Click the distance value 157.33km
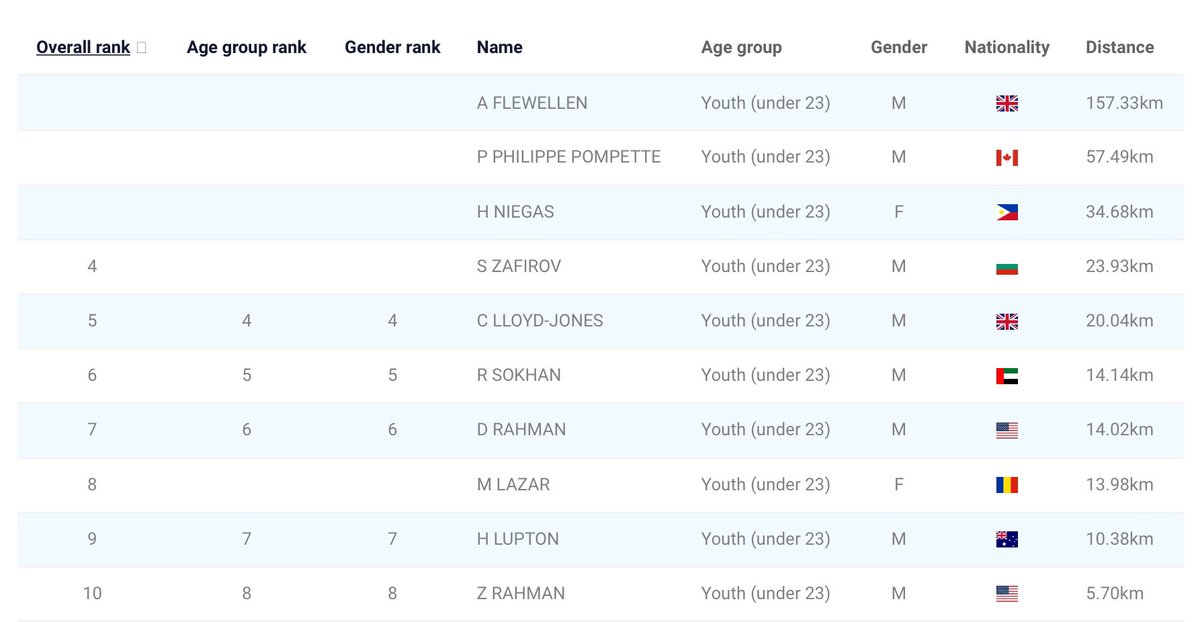 click(x=1124, y=102)
